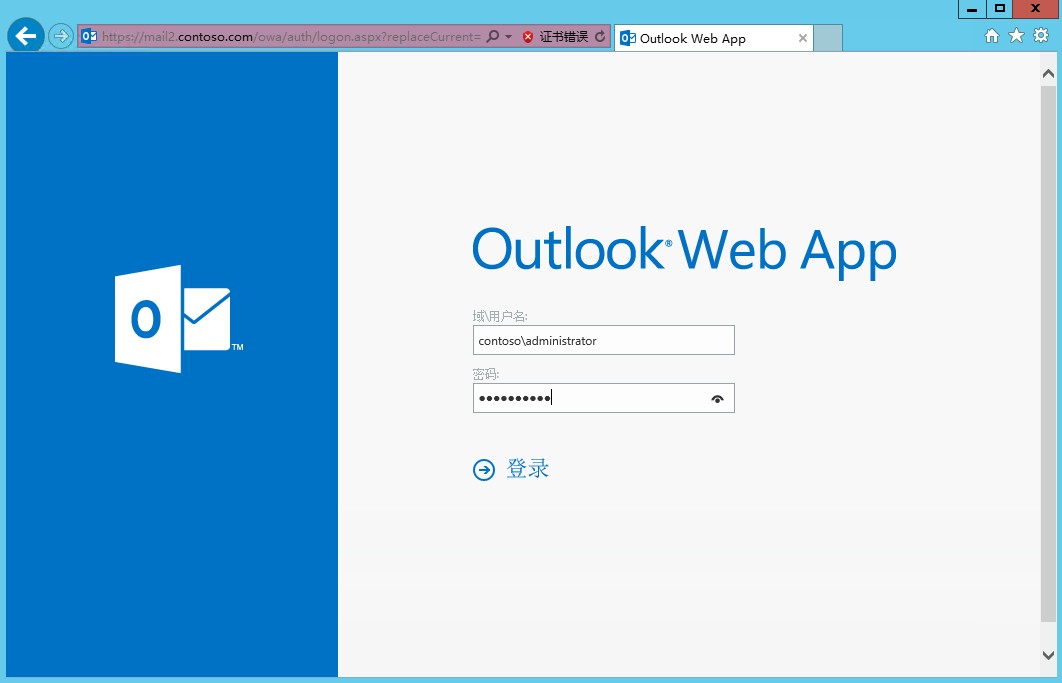Open a new blank browser tab
The image size is (1062, 683).
[x=828, y=38]
